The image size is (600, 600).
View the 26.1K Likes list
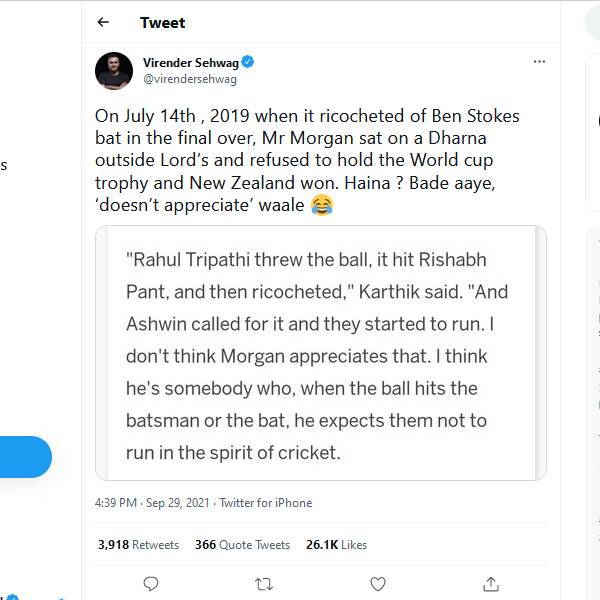click(x=336, y=545)
